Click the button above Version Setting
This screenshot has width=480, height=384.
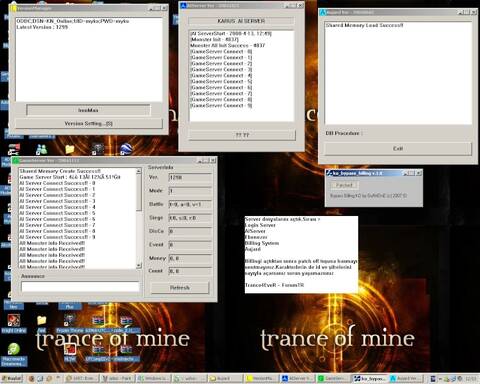point(88,110)
